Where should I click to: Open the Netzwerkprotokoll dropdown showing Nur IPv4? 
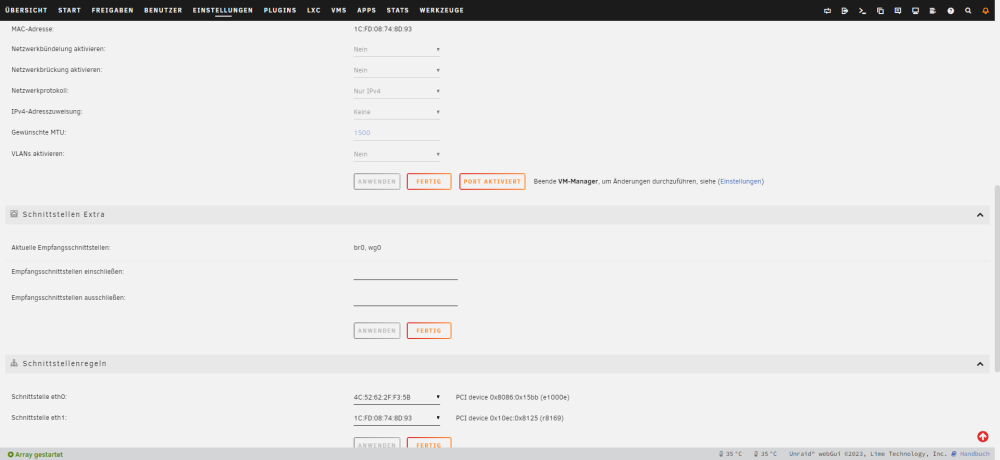point(397,91)
